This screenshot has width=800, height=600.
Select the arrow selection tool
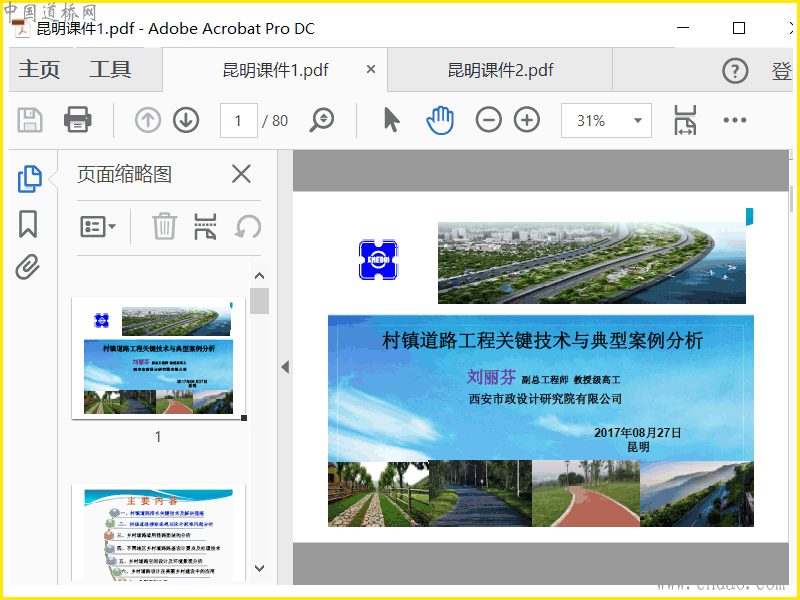(x=391, y=120)
